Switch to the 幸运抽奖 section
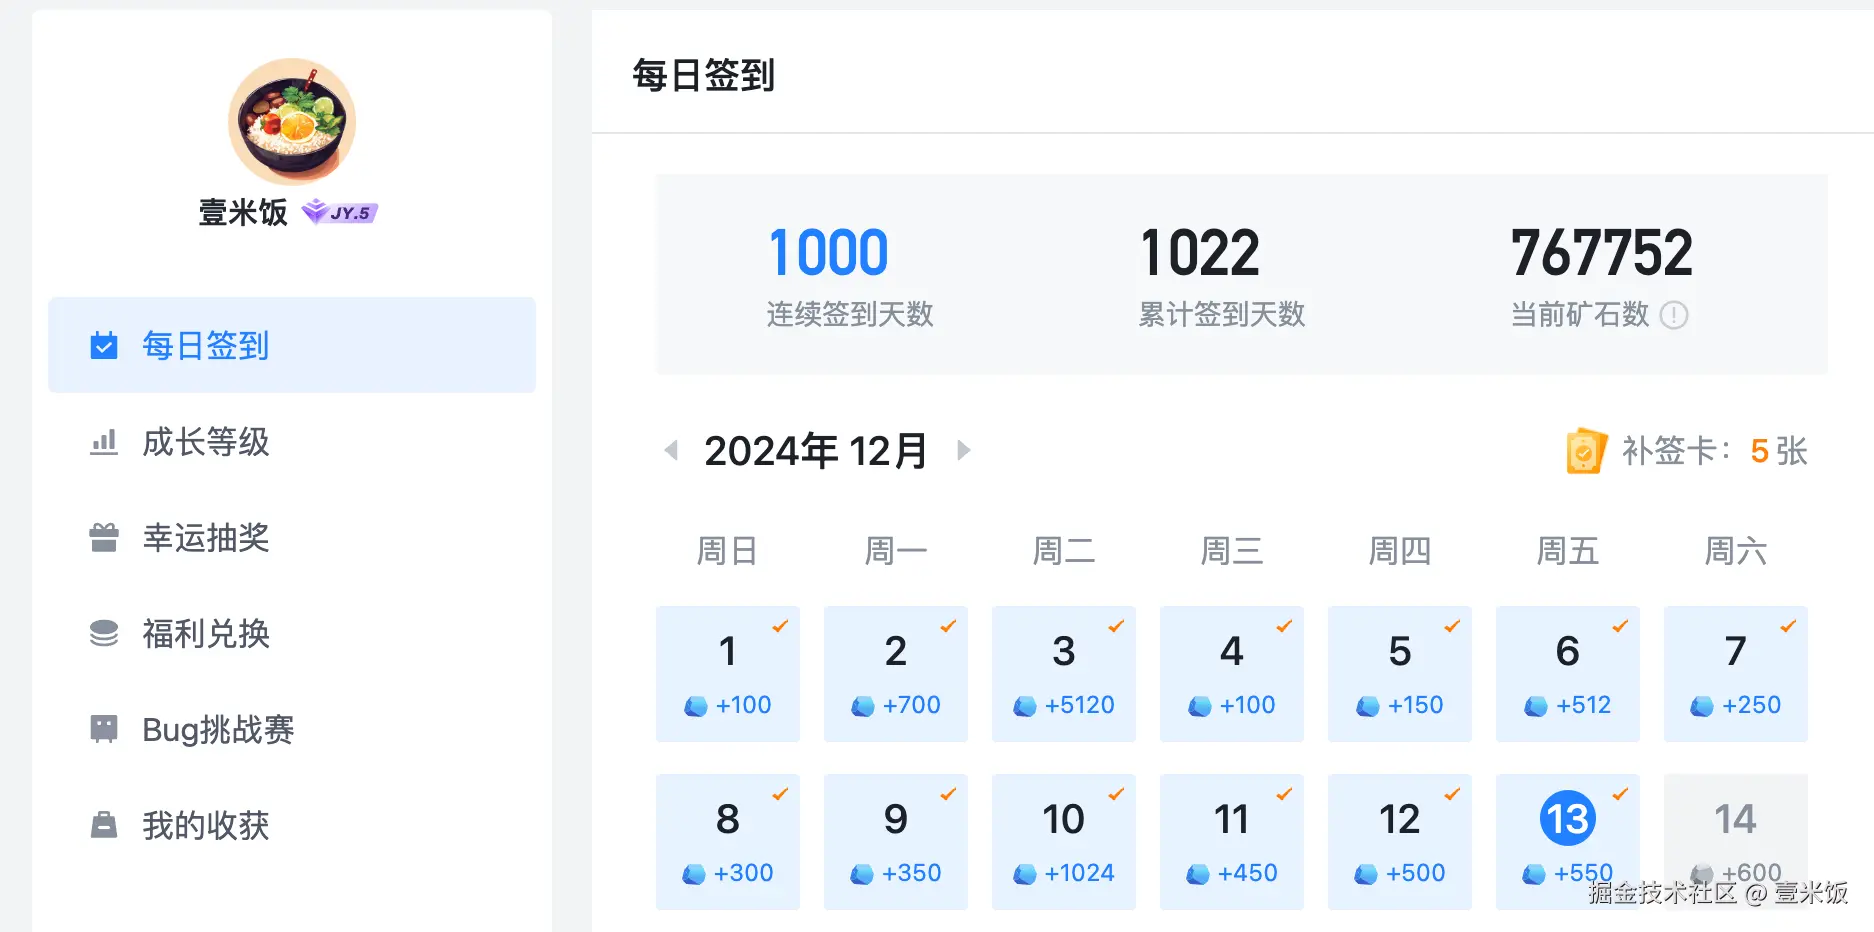This screenshot has width=1874, height=932. (207, 537)
